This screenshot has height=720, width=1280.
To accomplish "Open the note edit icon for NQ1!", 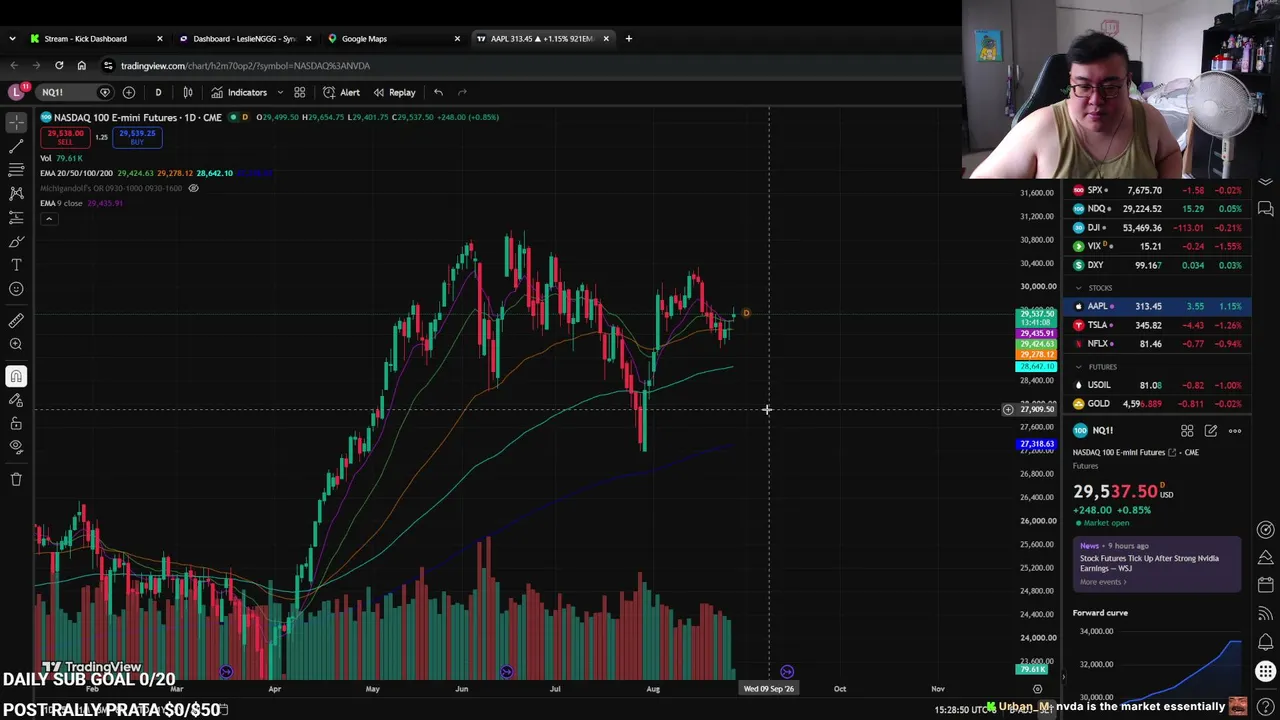I will 1211,431.
